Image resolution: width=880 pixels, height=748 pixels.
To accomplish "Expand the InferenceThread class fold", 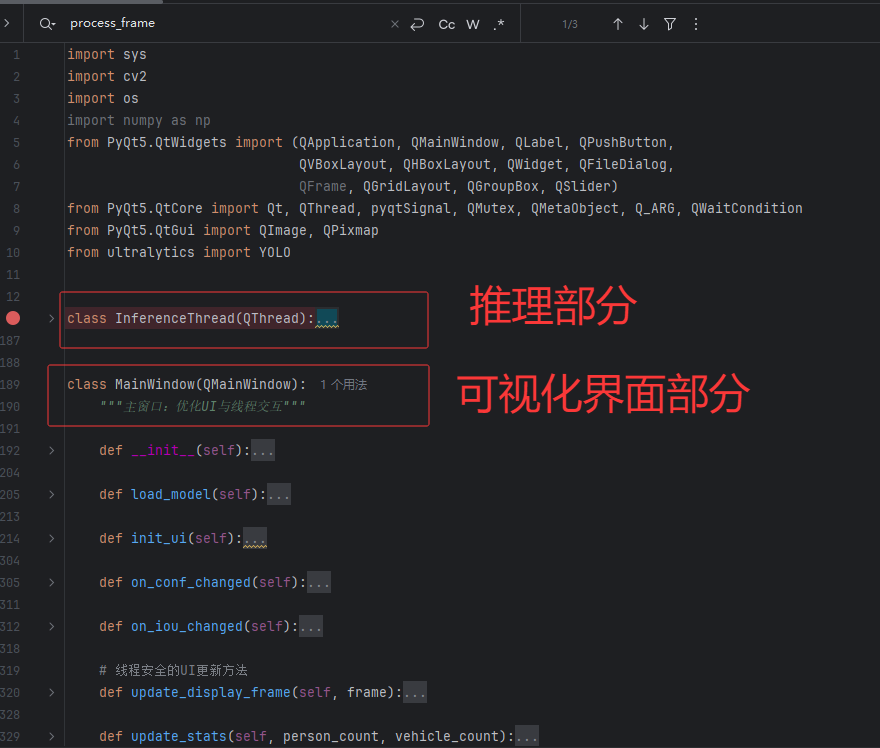I will [x=52, y=318].
